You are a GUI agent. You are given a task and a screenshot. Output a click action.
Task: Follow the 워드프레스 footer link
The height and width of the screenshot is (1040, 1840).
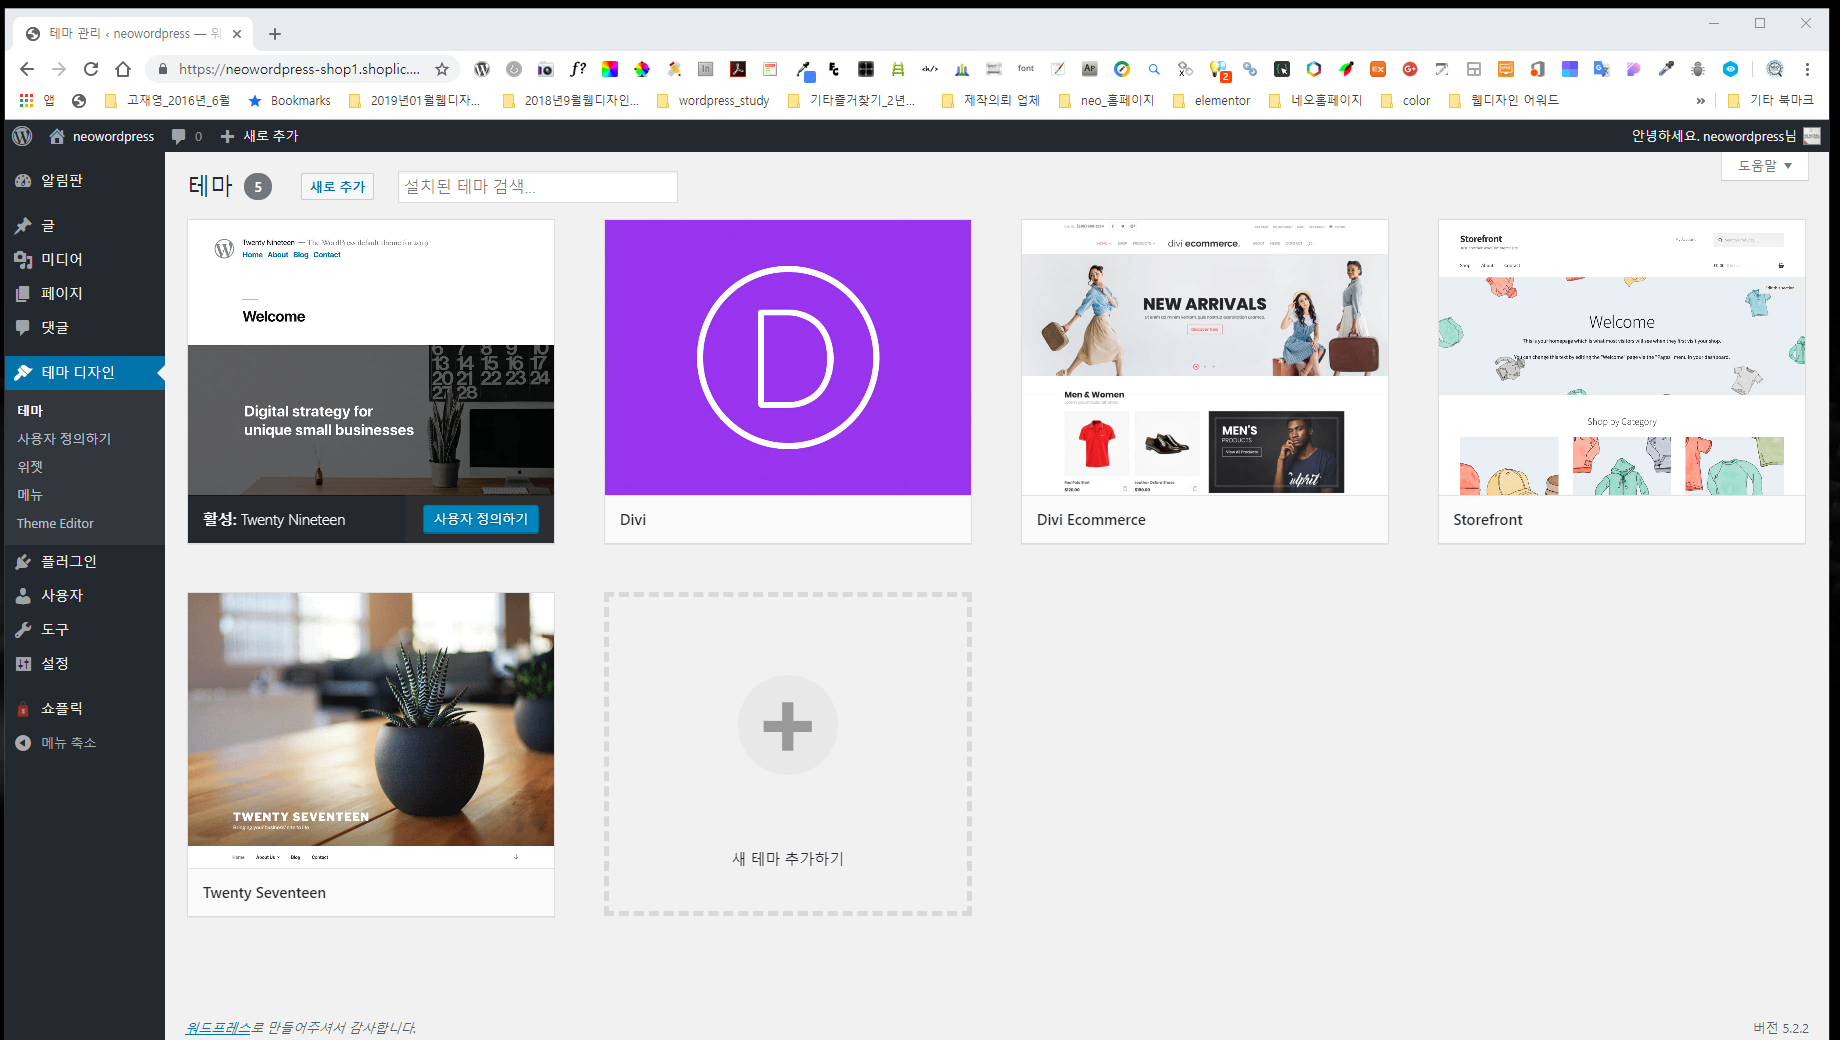(x=218, y=1027)
